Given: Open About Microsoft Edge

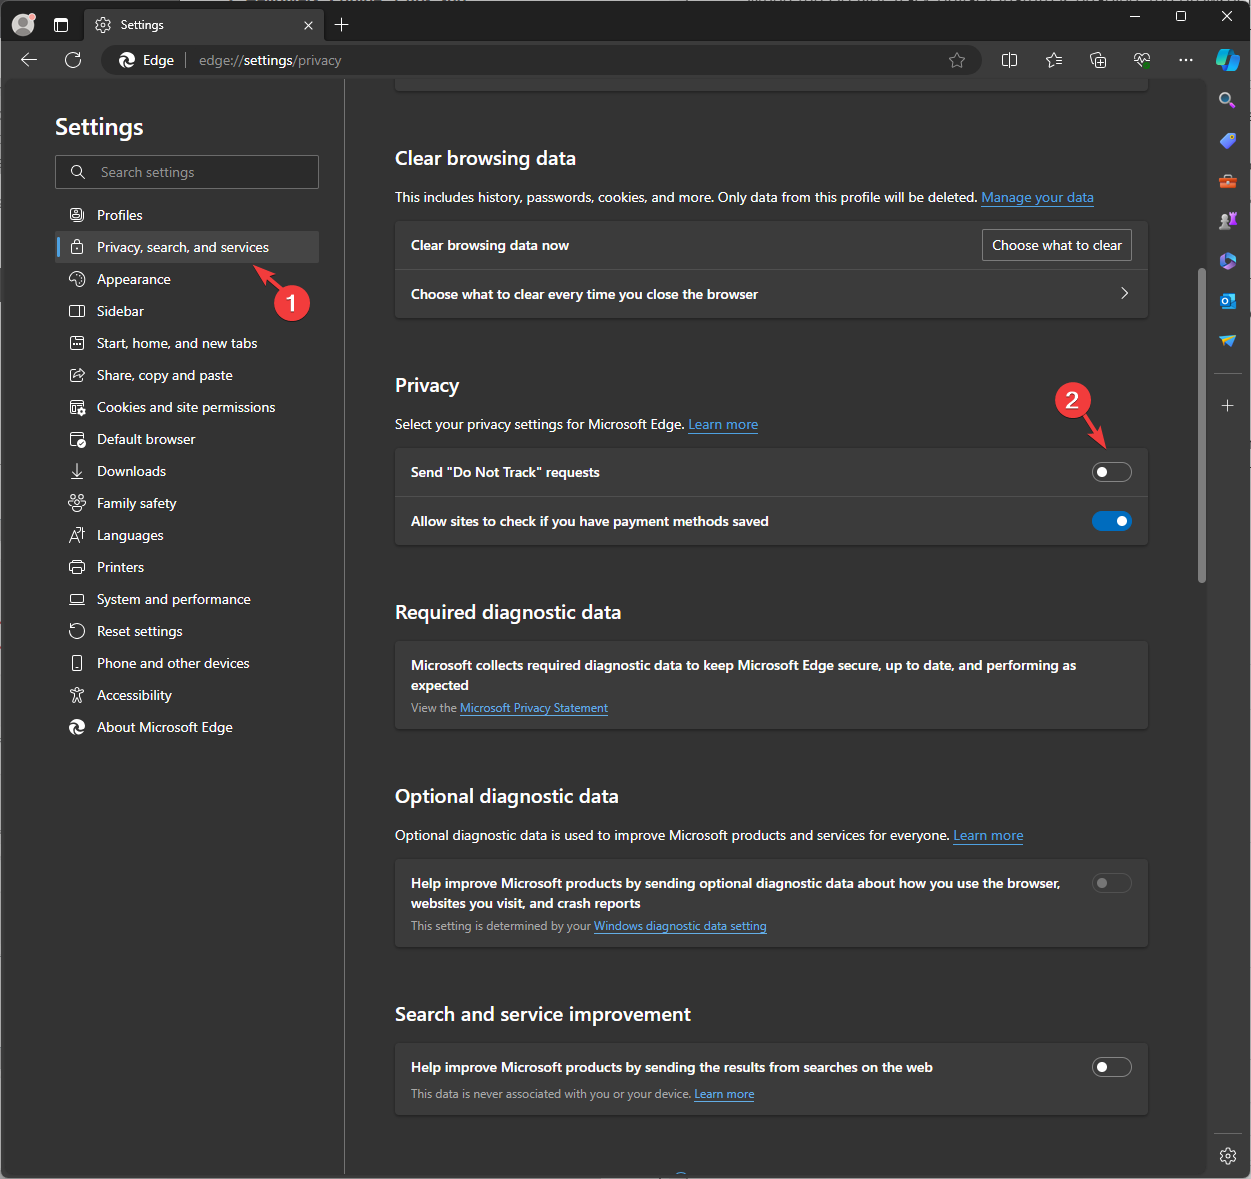Looking at the screenshot, I should 187,727.
